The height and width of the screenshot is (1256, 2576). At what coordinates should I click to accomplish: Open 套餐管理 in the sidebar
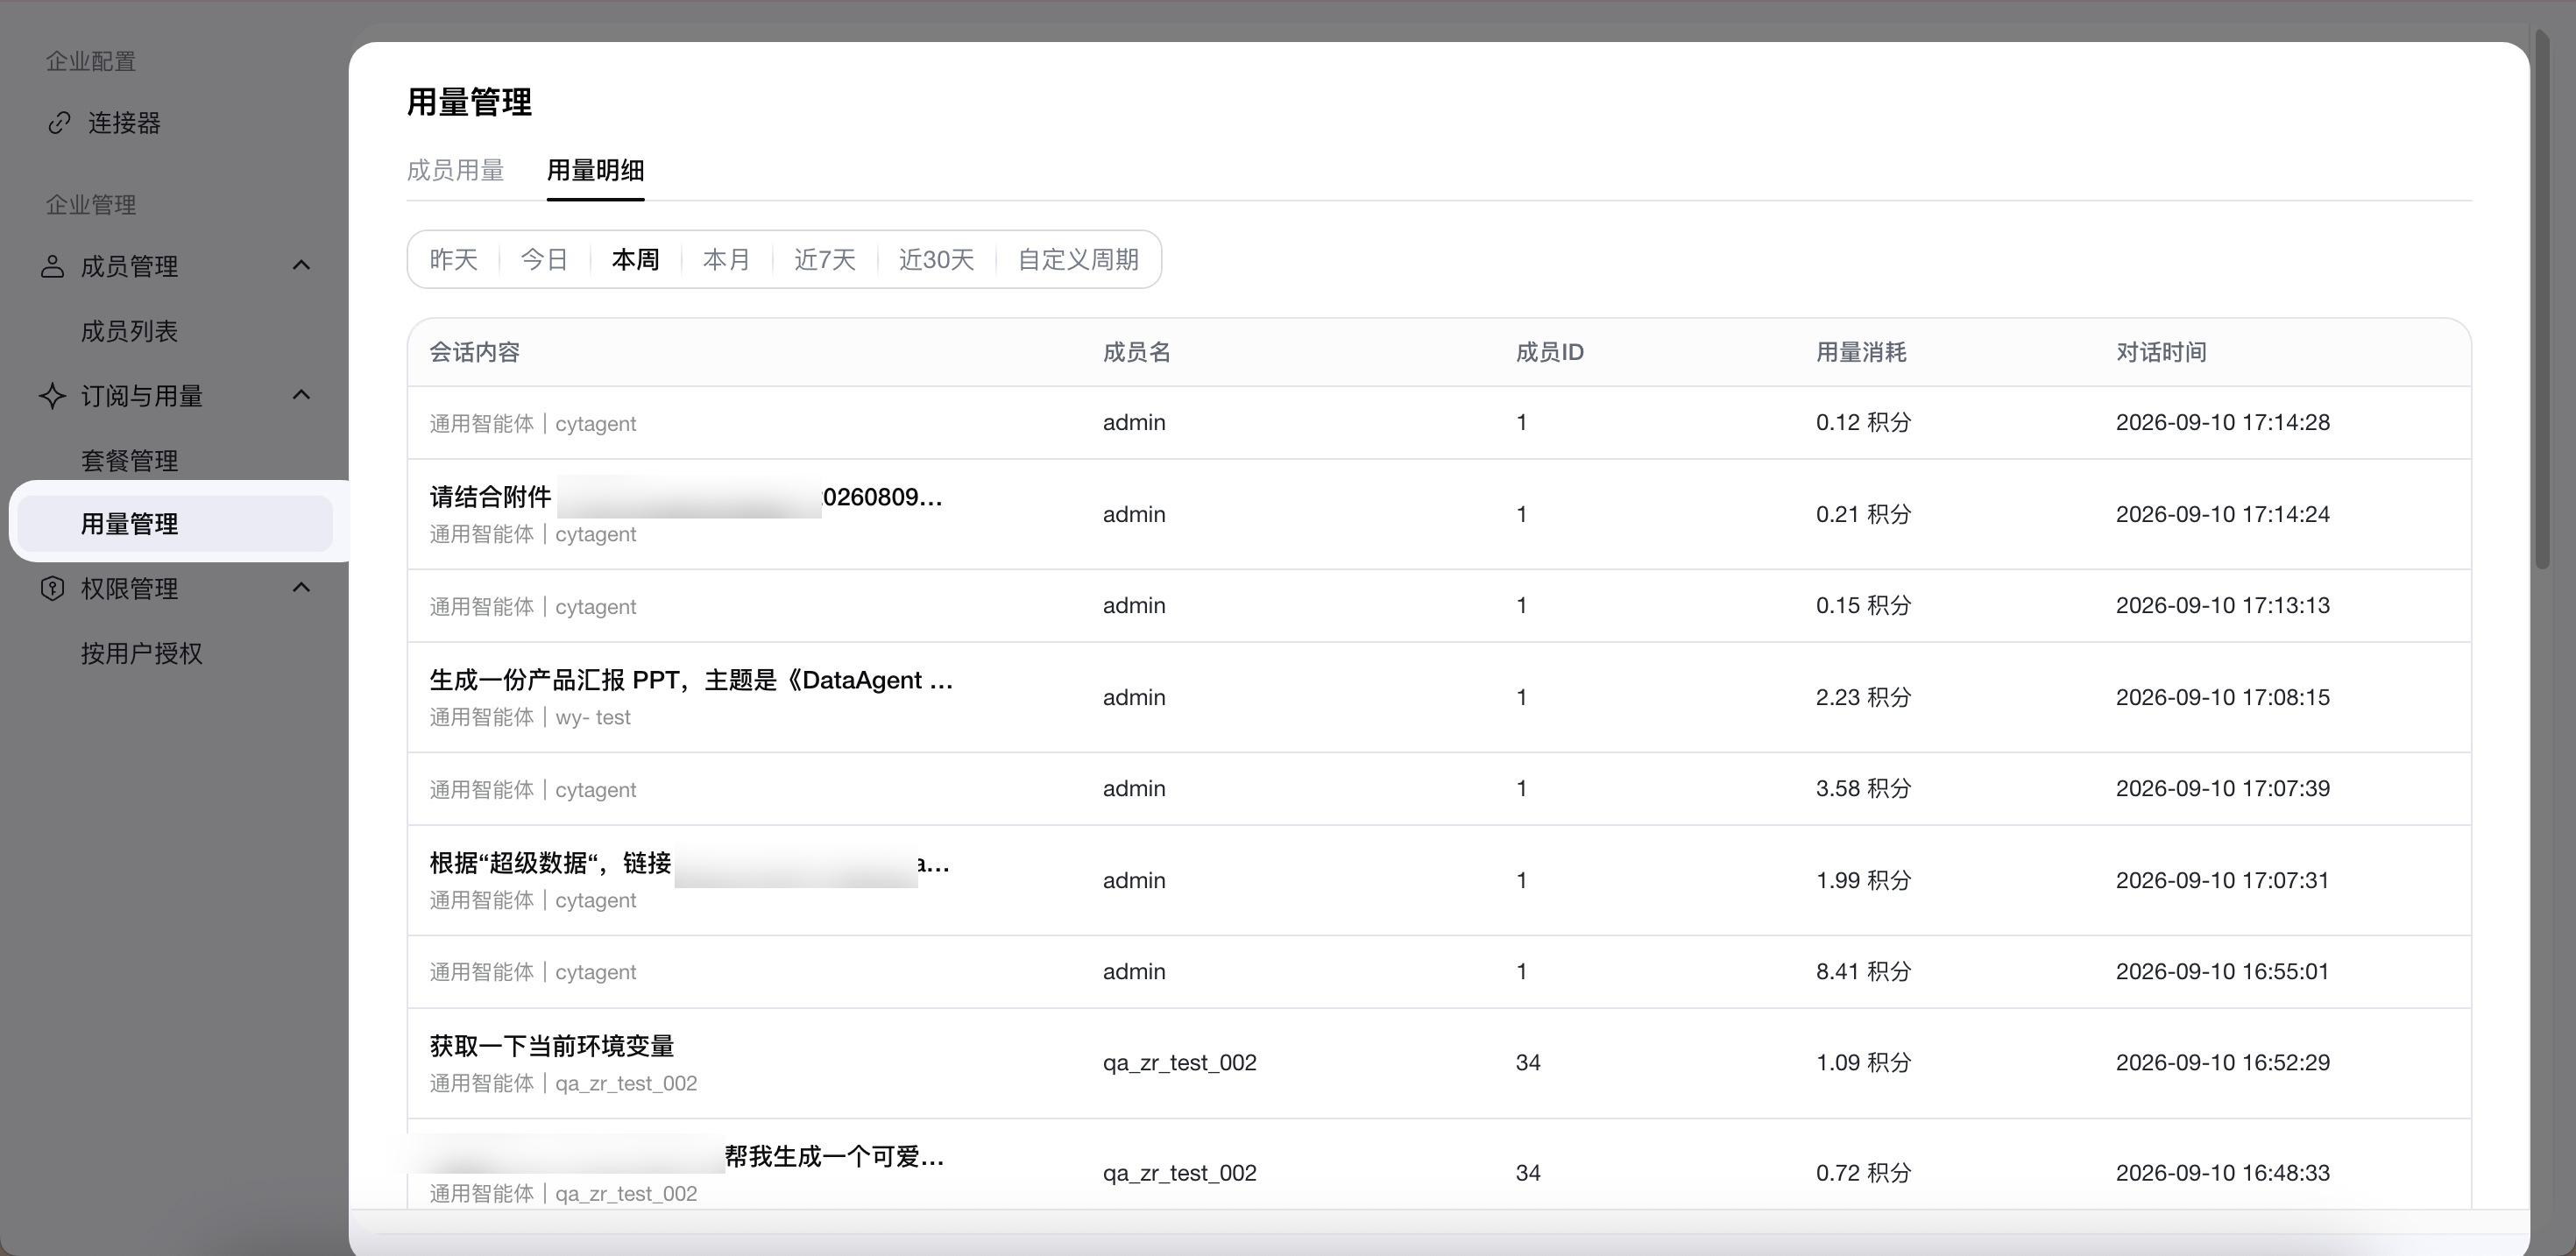coord(129,461)
